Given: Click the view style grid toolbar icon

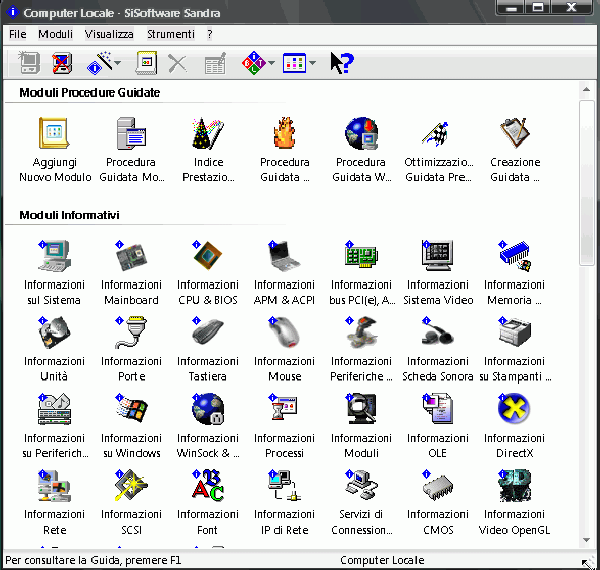Looking at the screenshot, I should click(294, 63).
